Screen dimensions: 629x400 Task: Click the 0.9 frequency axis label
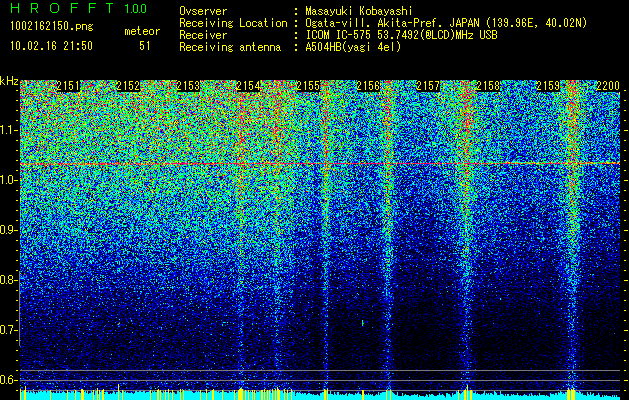tap(9, 230)
